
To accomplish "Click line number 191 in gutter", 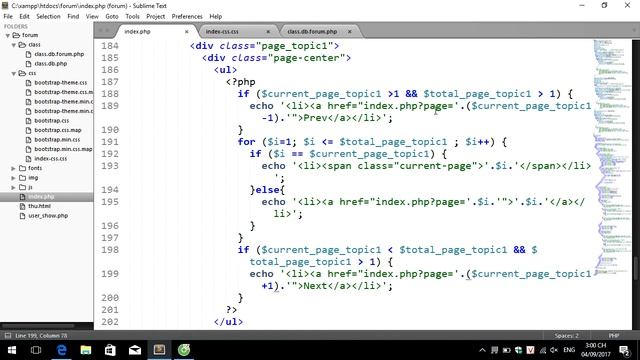I will point(110,142).
